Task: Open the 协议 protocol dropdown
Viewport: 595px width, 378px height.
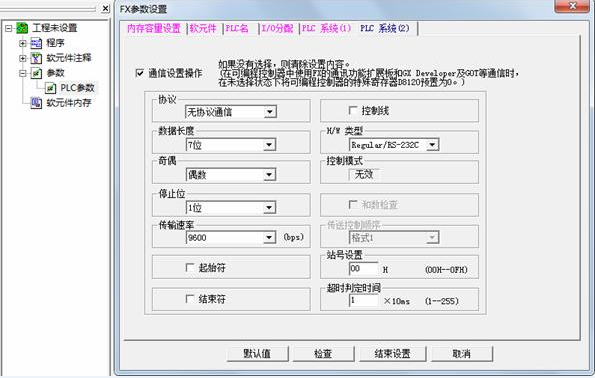Action: pyautogui.click(x=269, y=112)
